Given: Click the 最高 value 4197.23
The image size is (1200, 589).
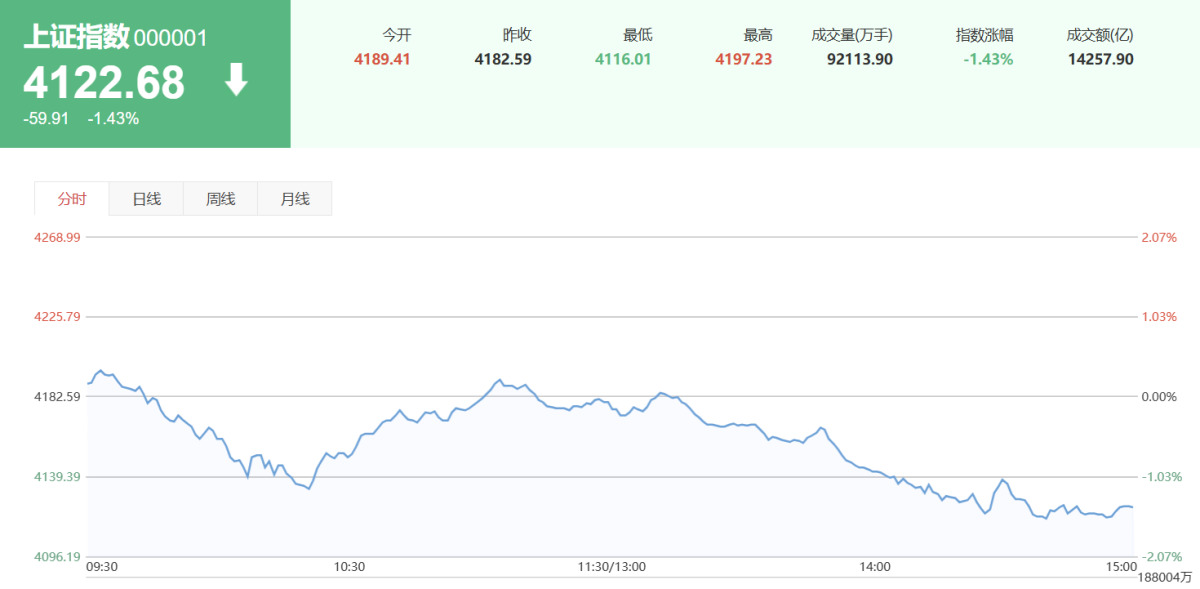Looking at the screenshot, I should point(743,59).
